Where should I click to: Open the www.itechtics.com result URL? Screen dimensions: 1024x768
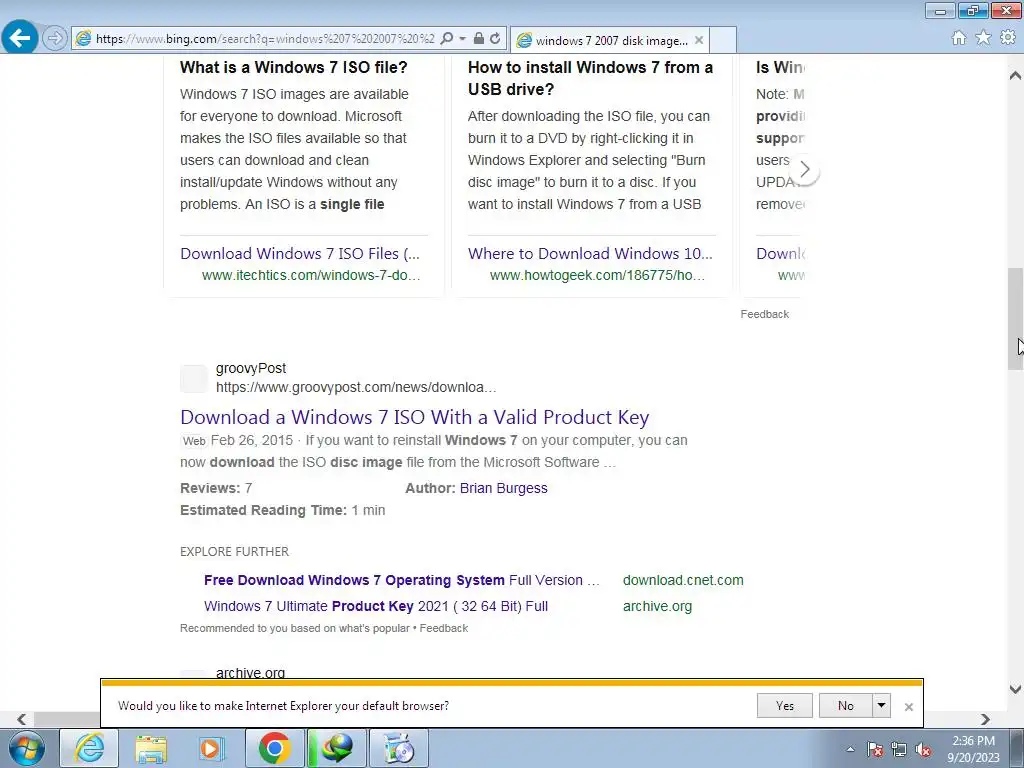[x=311, y=276]
